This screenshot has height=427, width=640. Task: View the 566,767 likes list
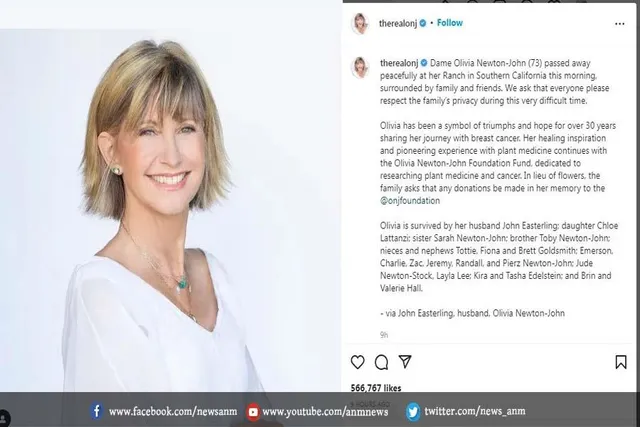pos(376,388)
